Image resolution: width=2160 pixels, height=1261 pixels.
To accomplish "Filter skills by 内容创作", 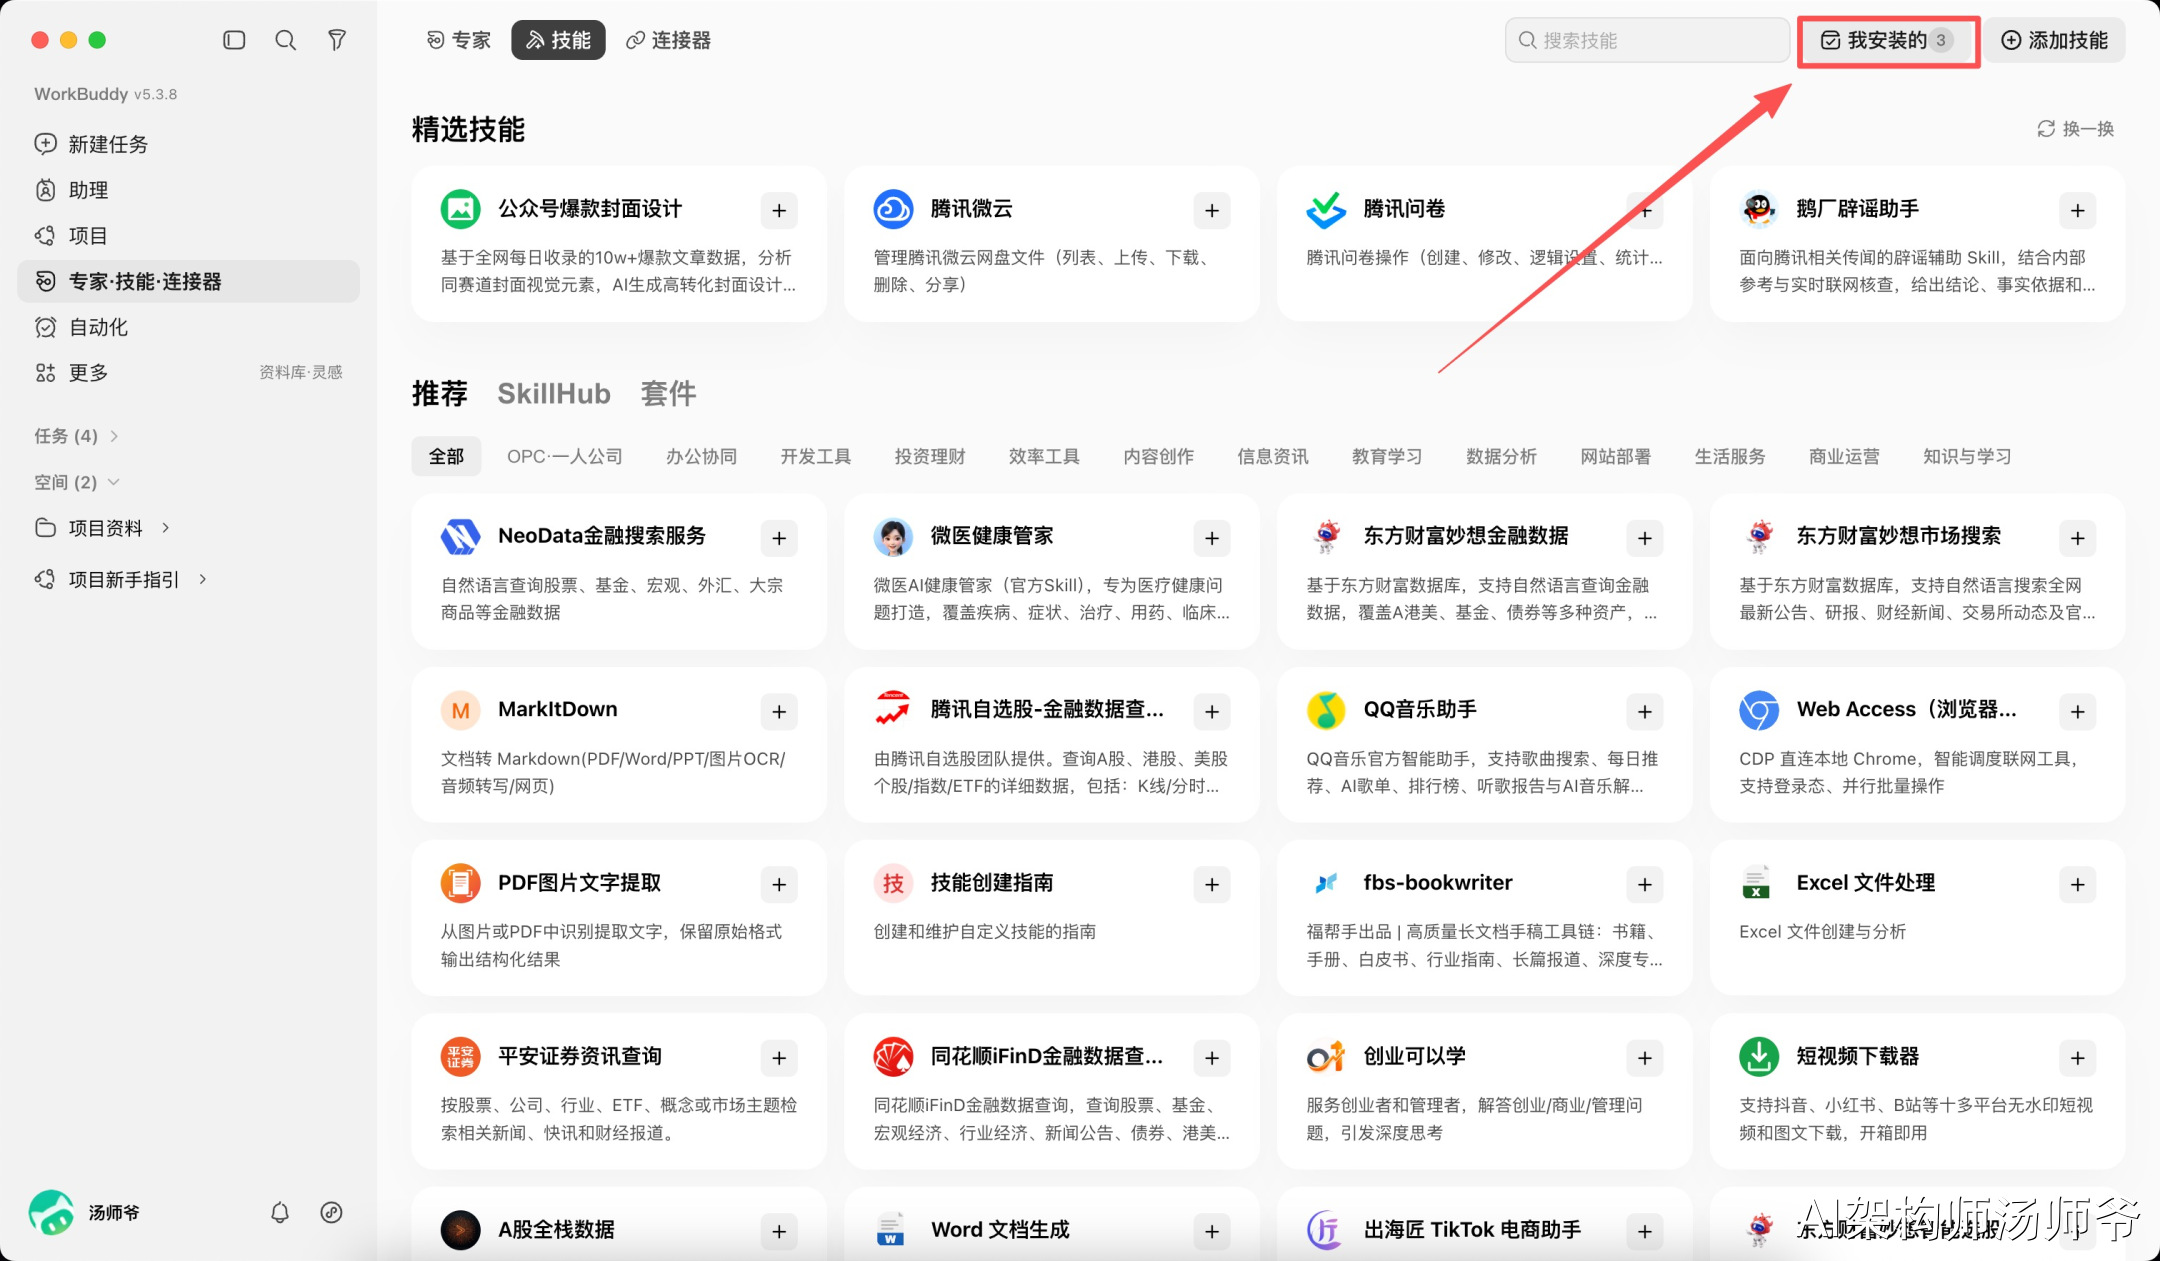I will tap(1159, 457).
